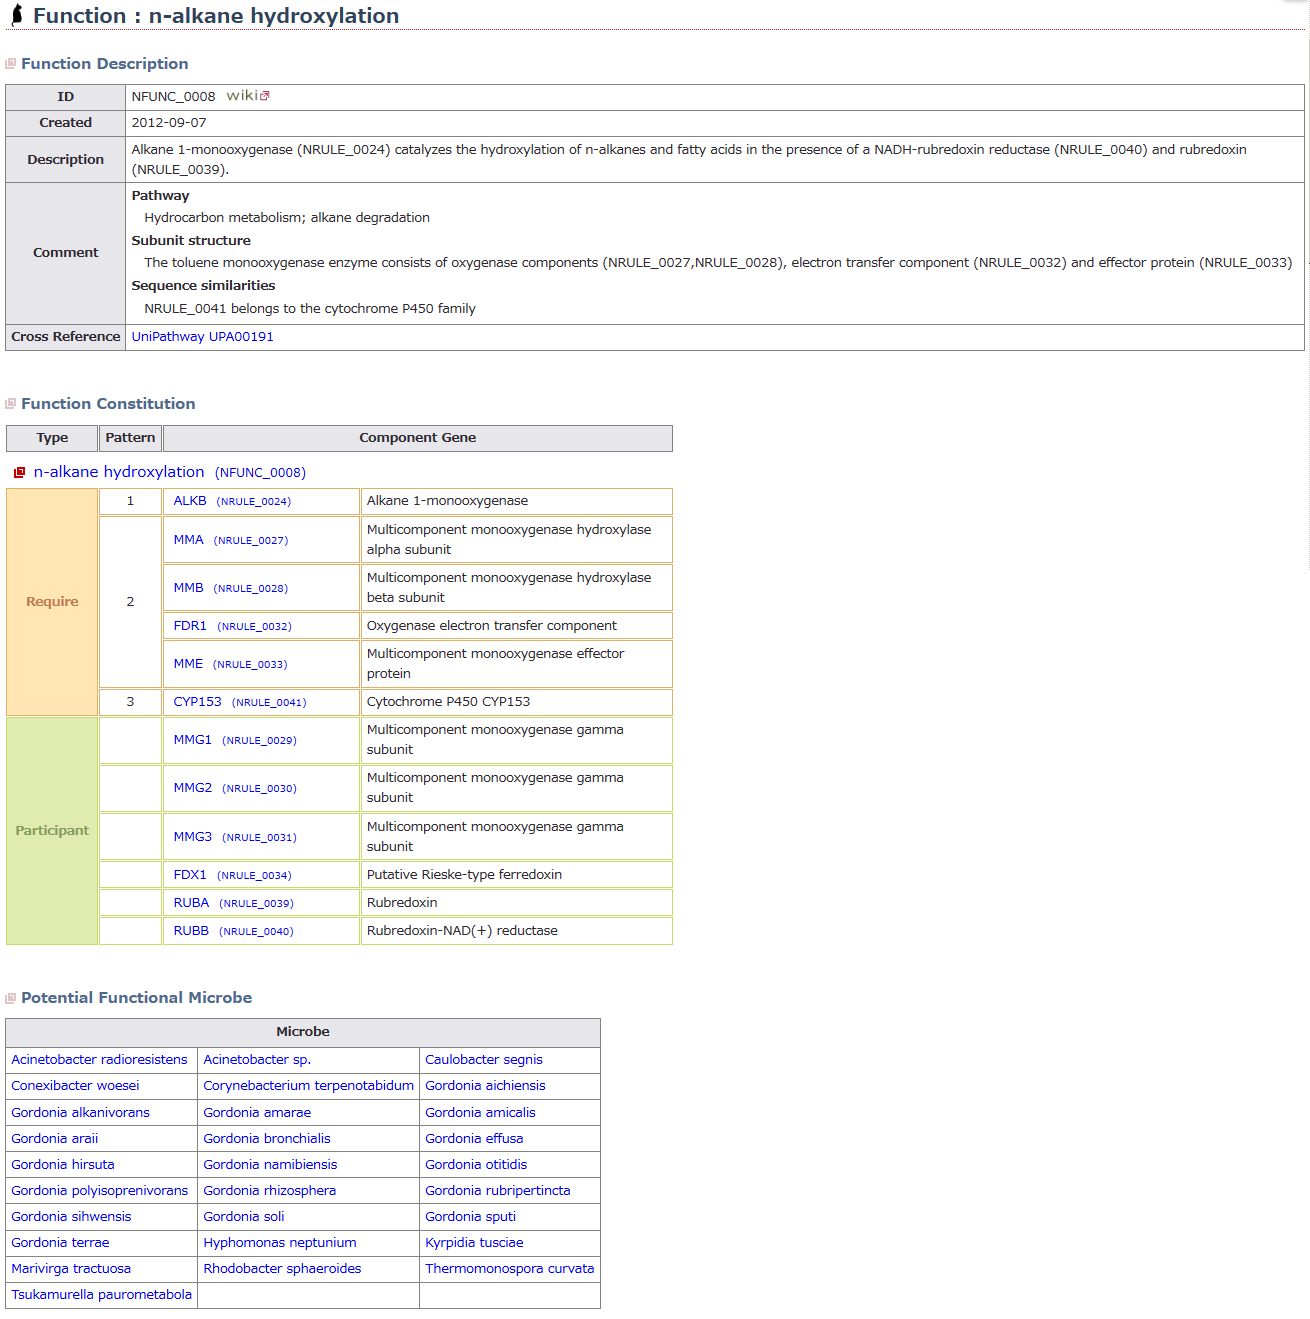The height and width of the screenshot is (1319, 1310).
Task: Open the UniPathway UPA00191 cross reference
Action: point(202,337)
